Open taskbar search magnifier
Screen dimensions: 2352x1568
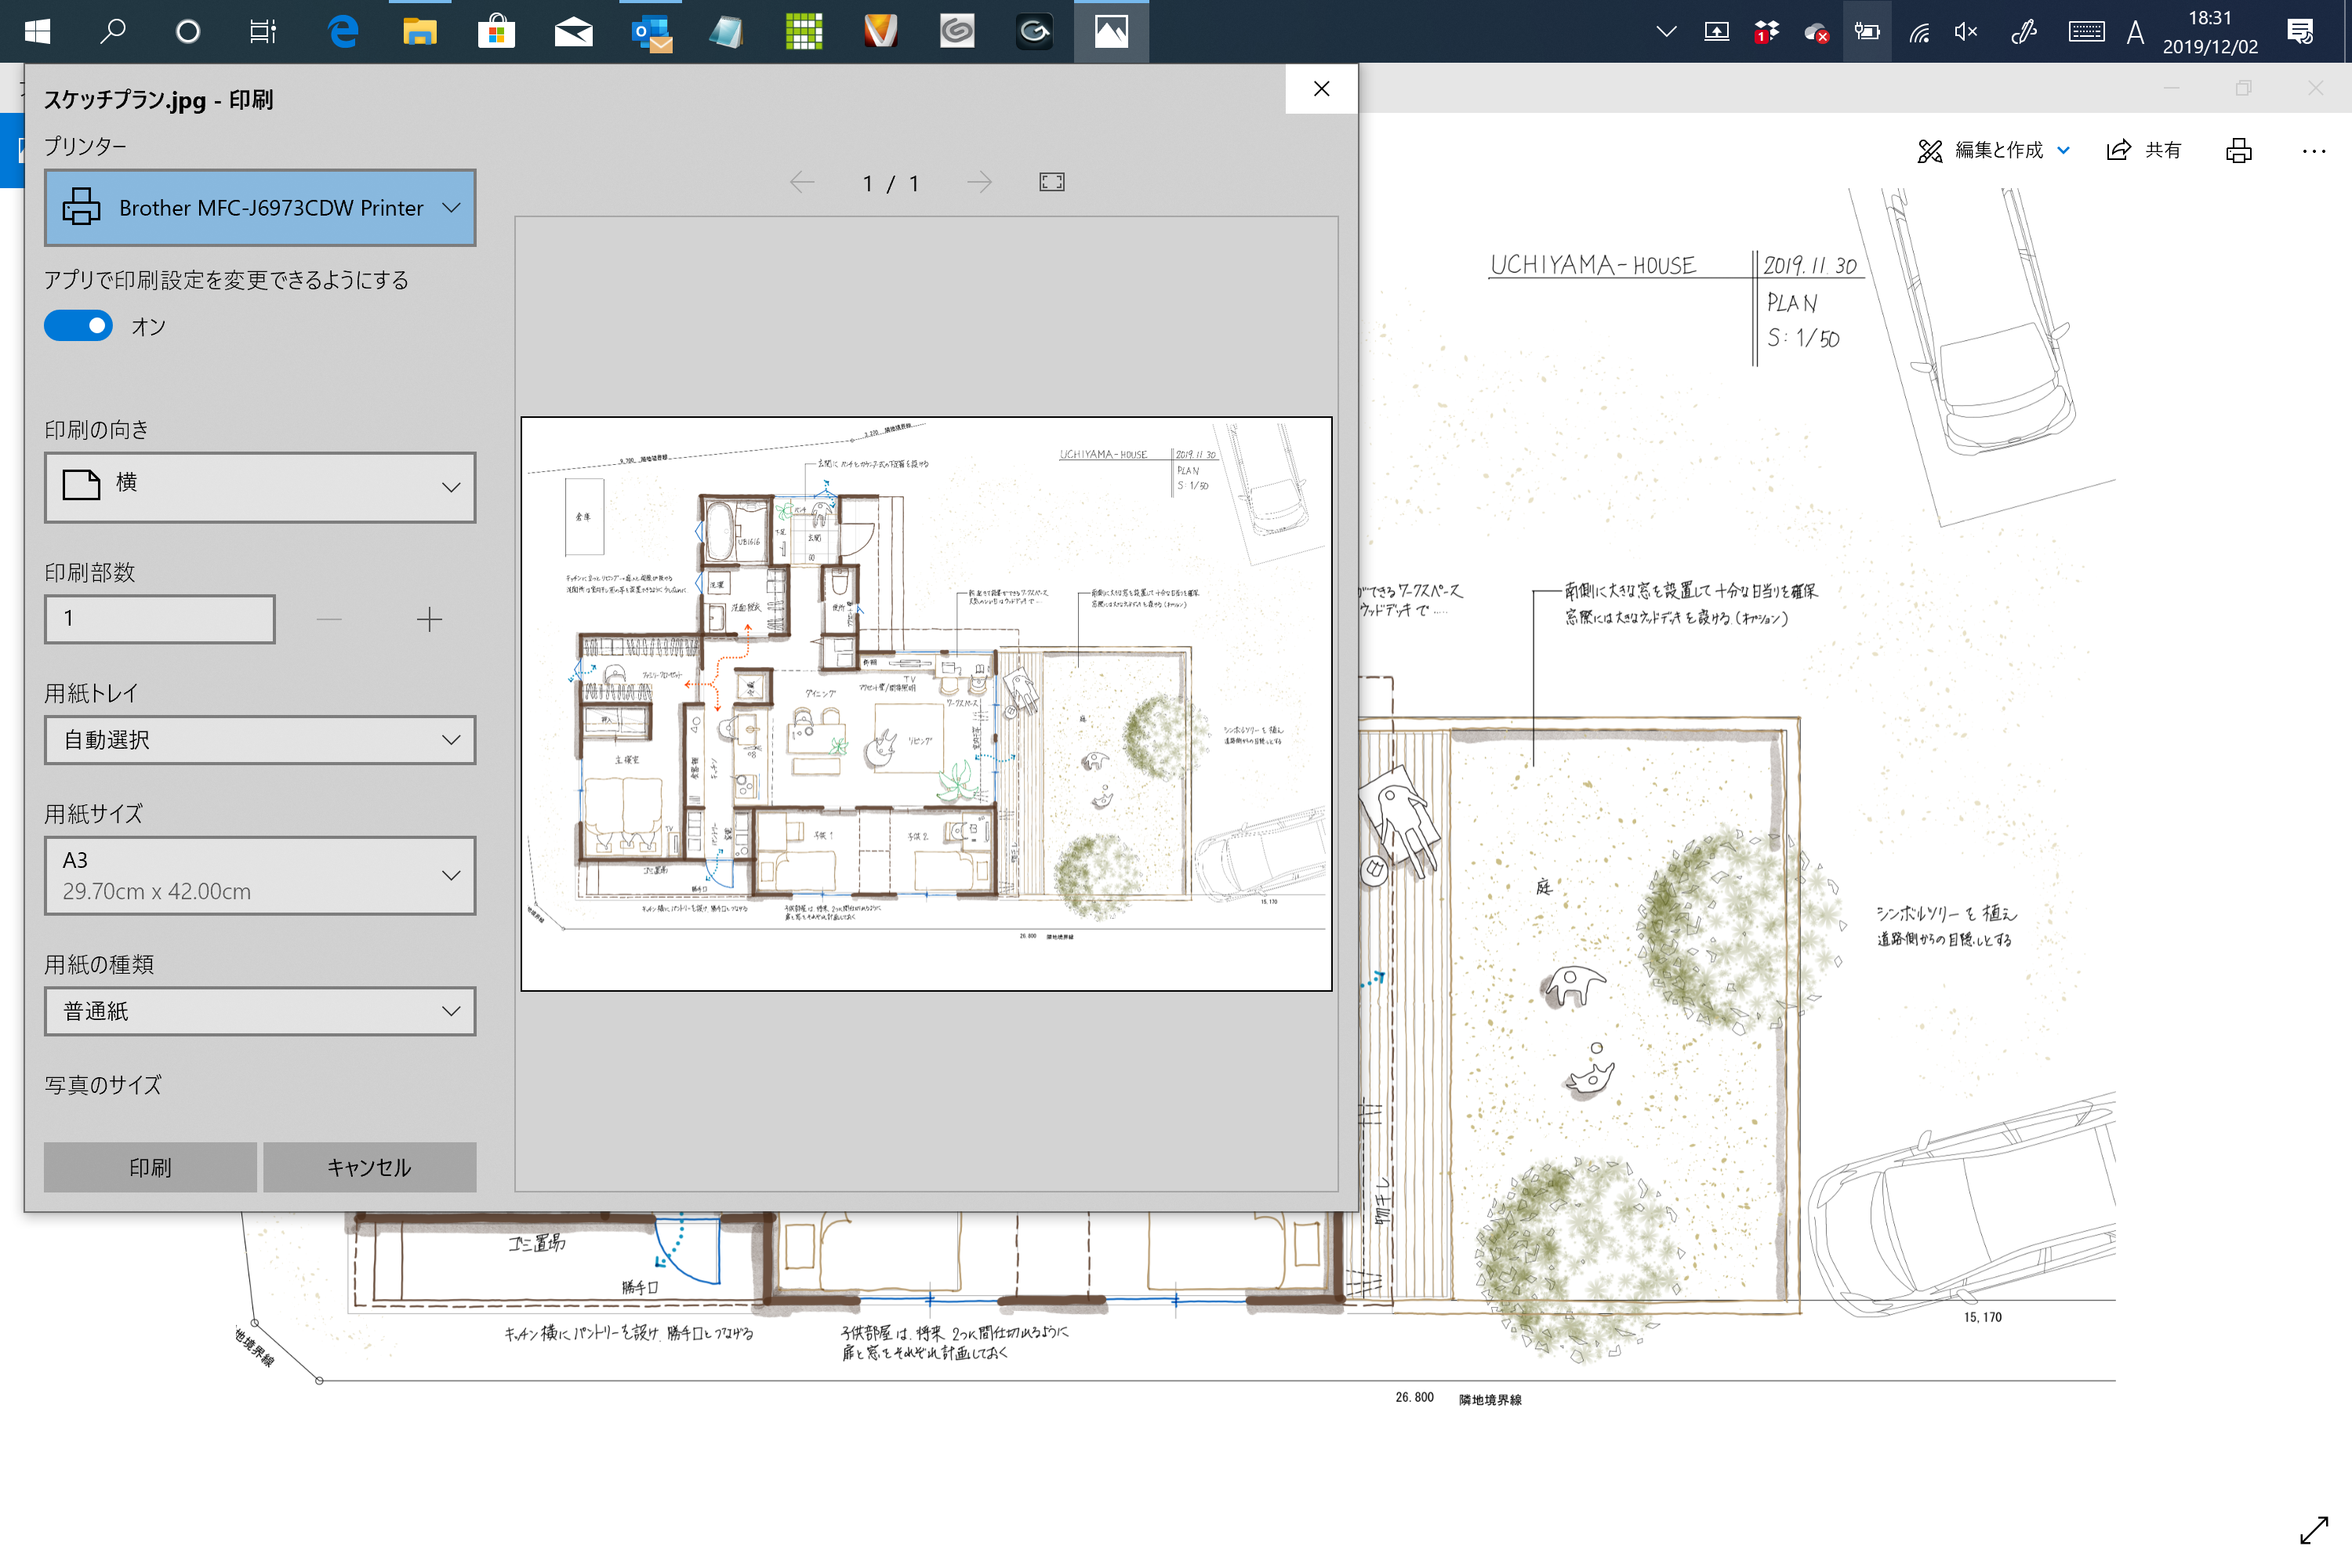113,31
